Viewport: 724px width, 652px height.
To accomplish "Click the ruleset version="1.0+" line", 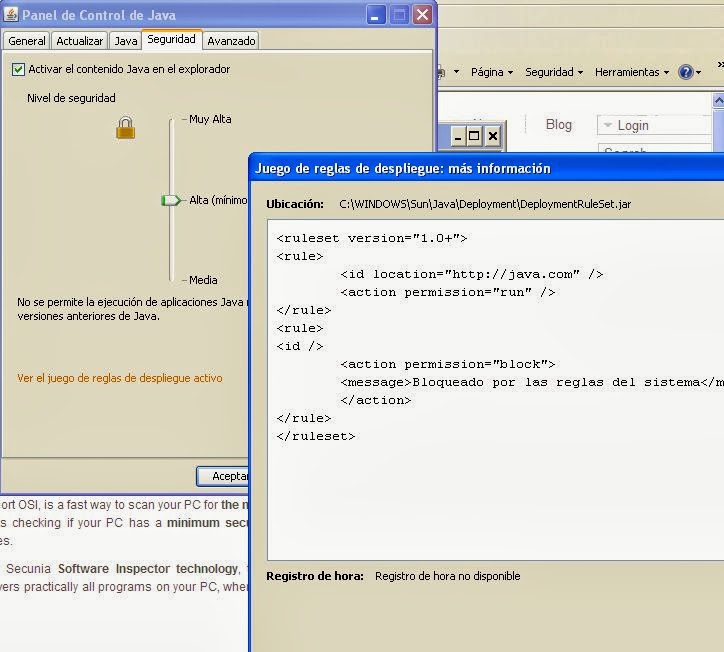I will (372, 238).
